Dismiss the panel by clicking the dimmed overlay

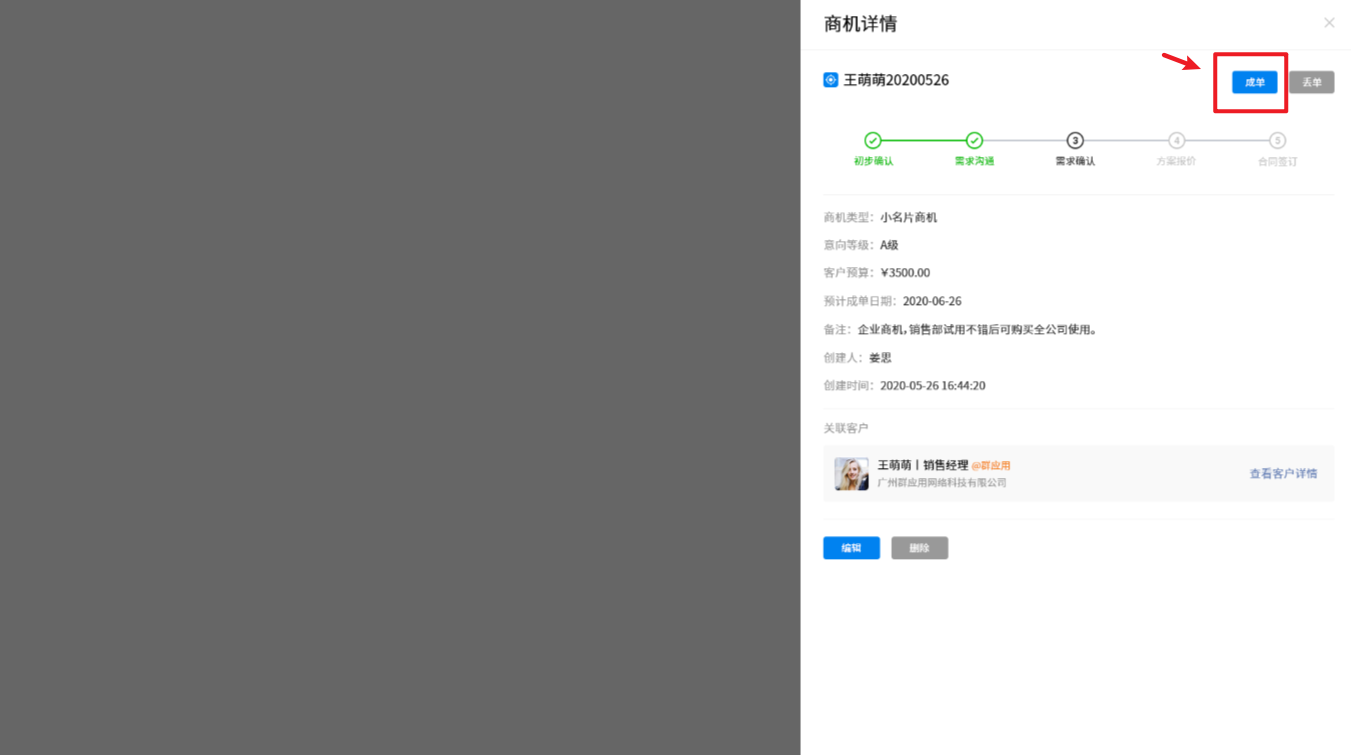pyautogui.click(x=400, y=377)
